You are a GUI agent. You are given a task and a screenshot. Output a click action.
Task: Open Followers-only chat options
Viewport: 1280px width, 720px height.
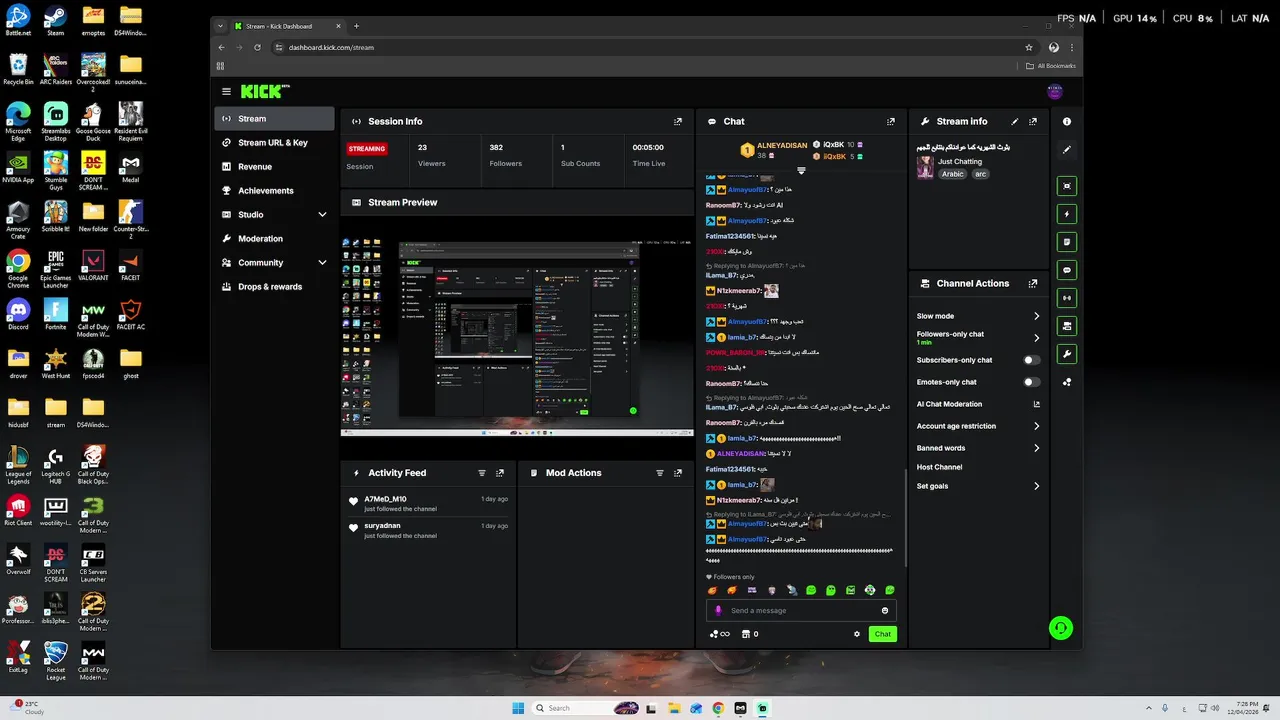point(979,338)
